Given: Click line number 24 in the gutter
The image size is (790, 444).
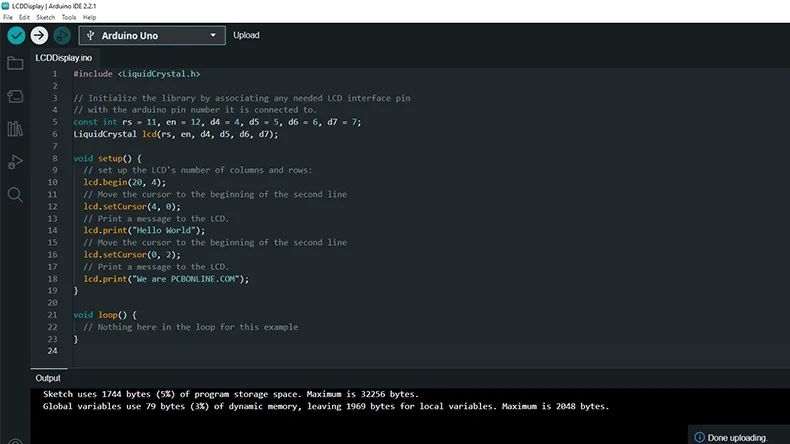Looking at the screenshot, I should (52, 351).
